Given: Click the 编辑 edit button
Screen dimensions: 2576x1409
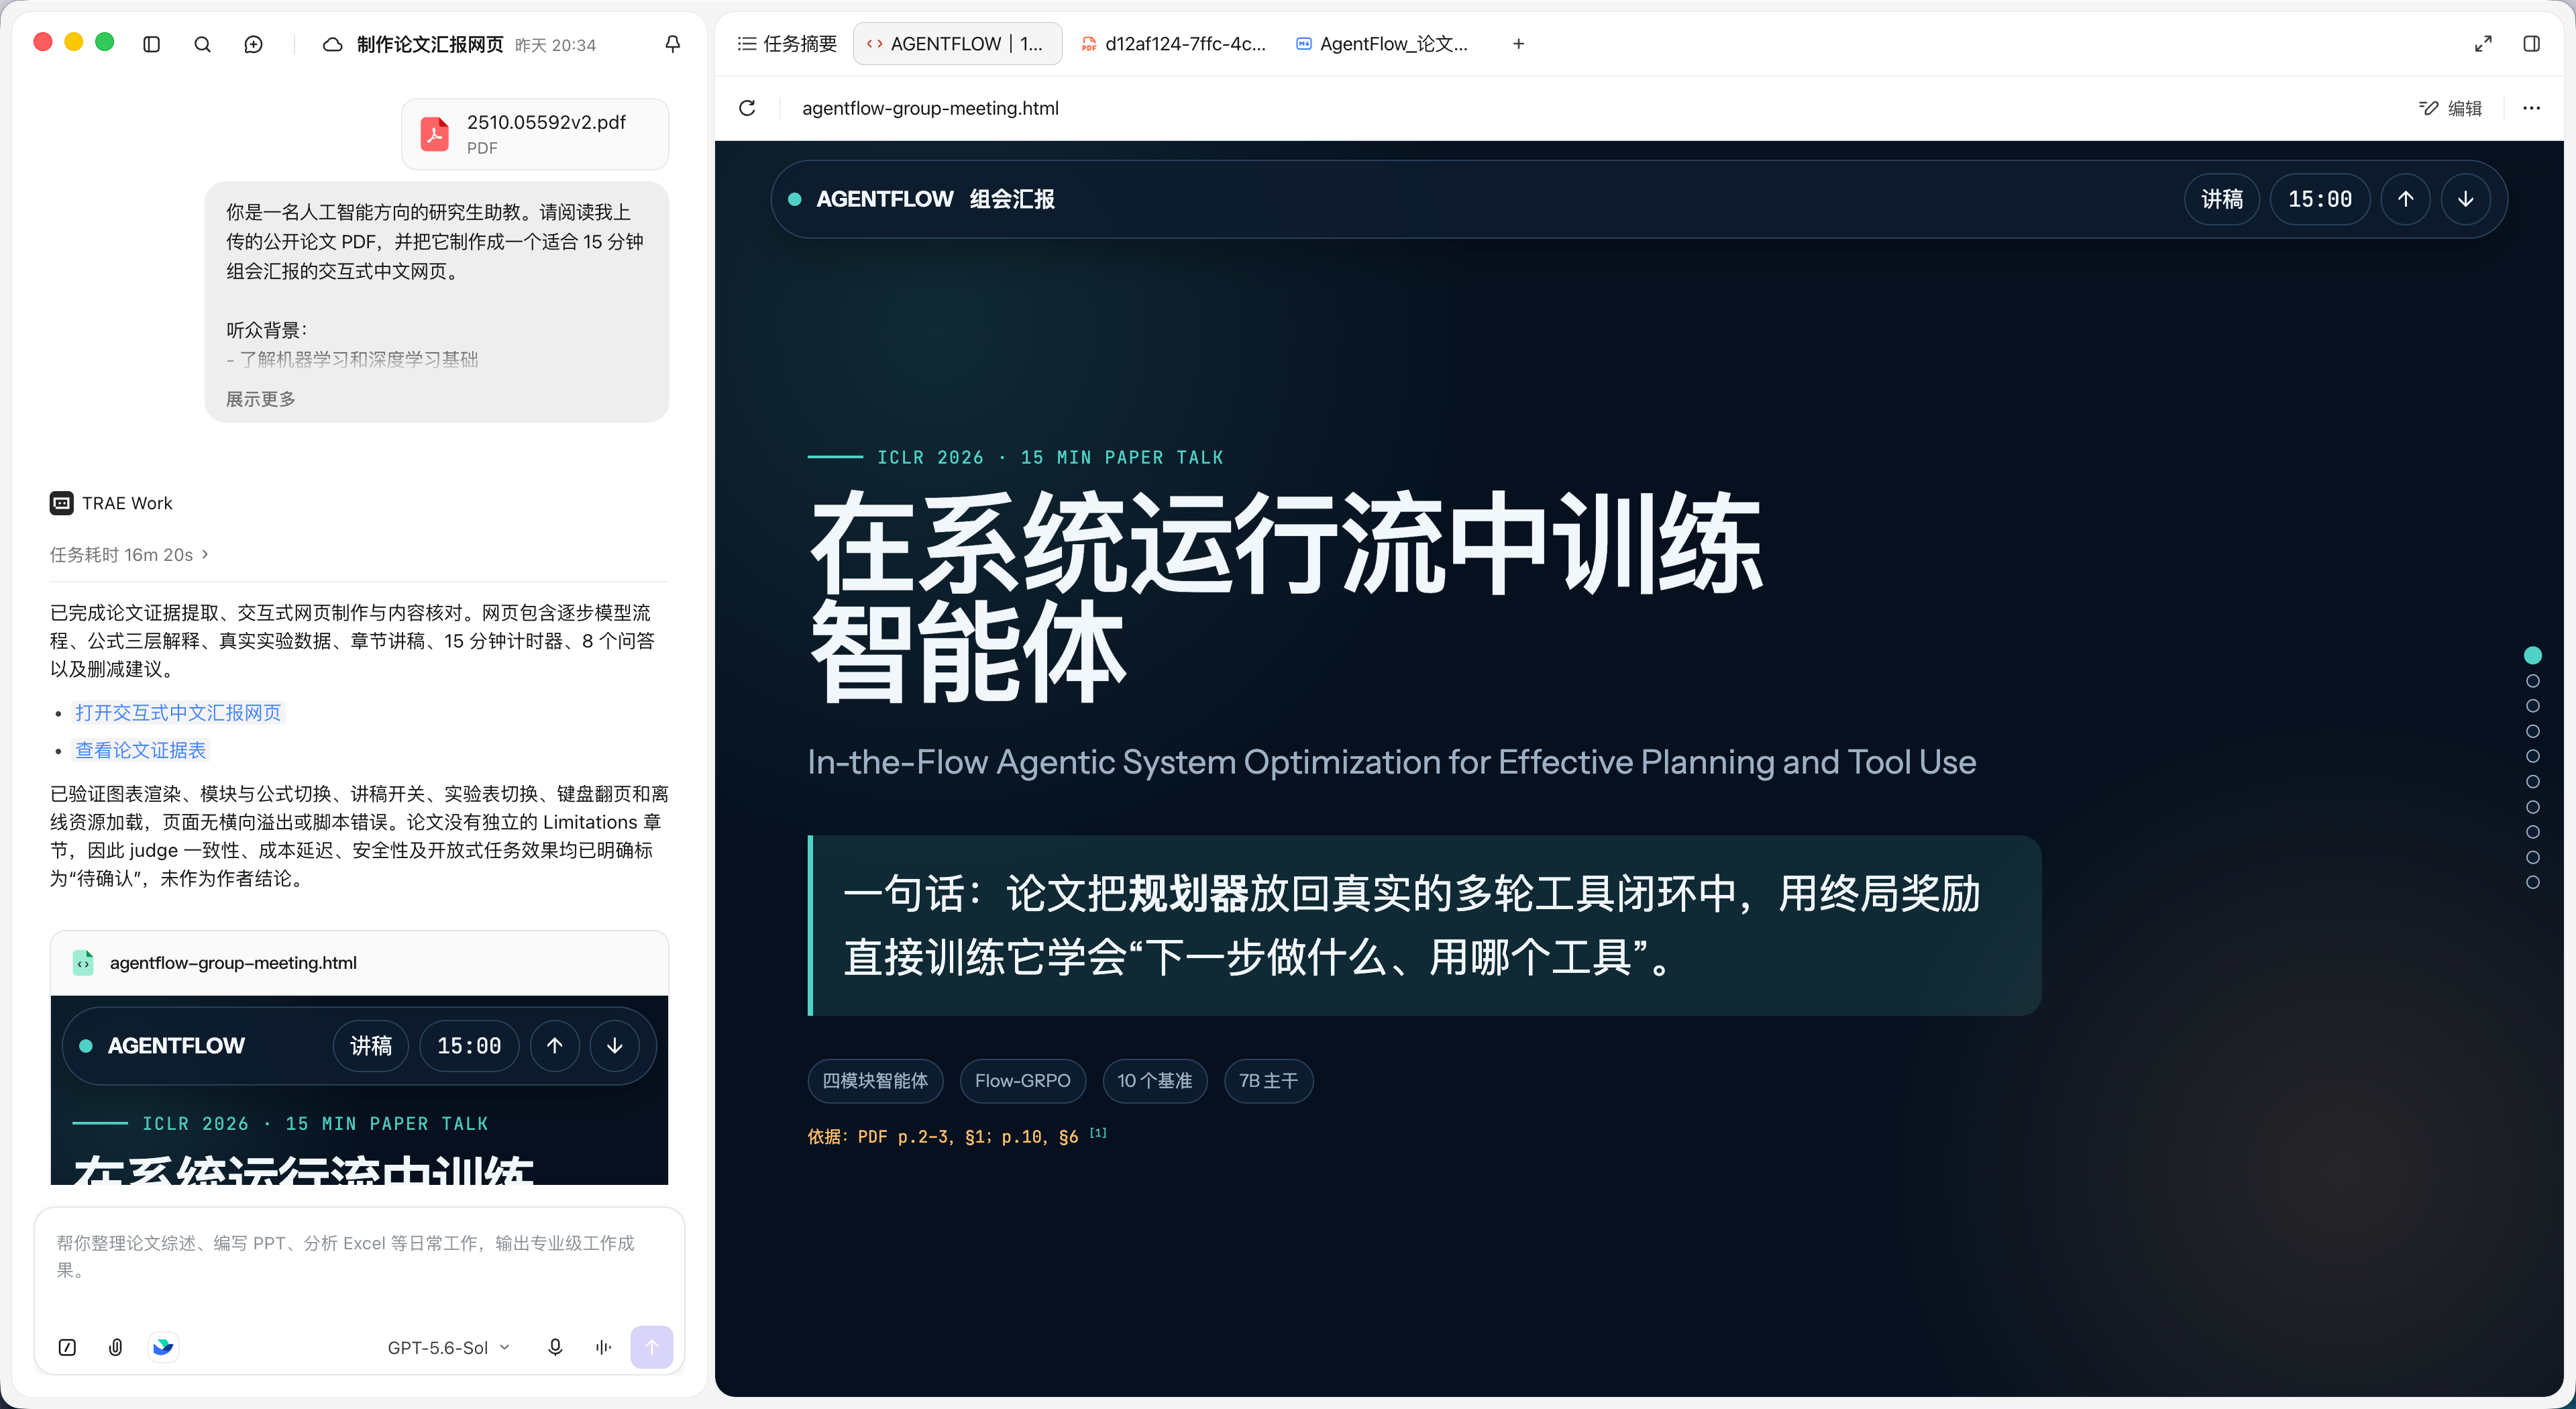Looking at the screenshot, I should click(2450, 108).
